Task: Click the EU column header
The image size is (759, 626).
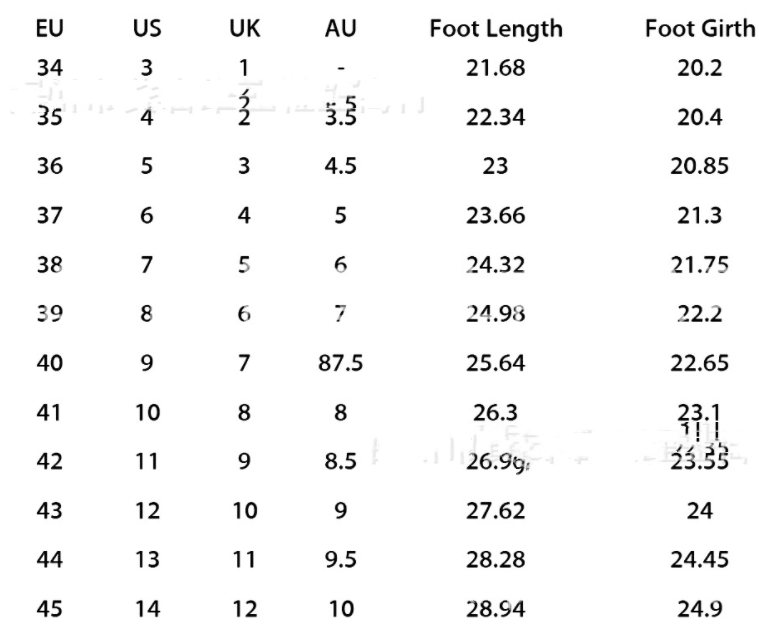Action: coord(49,29)
